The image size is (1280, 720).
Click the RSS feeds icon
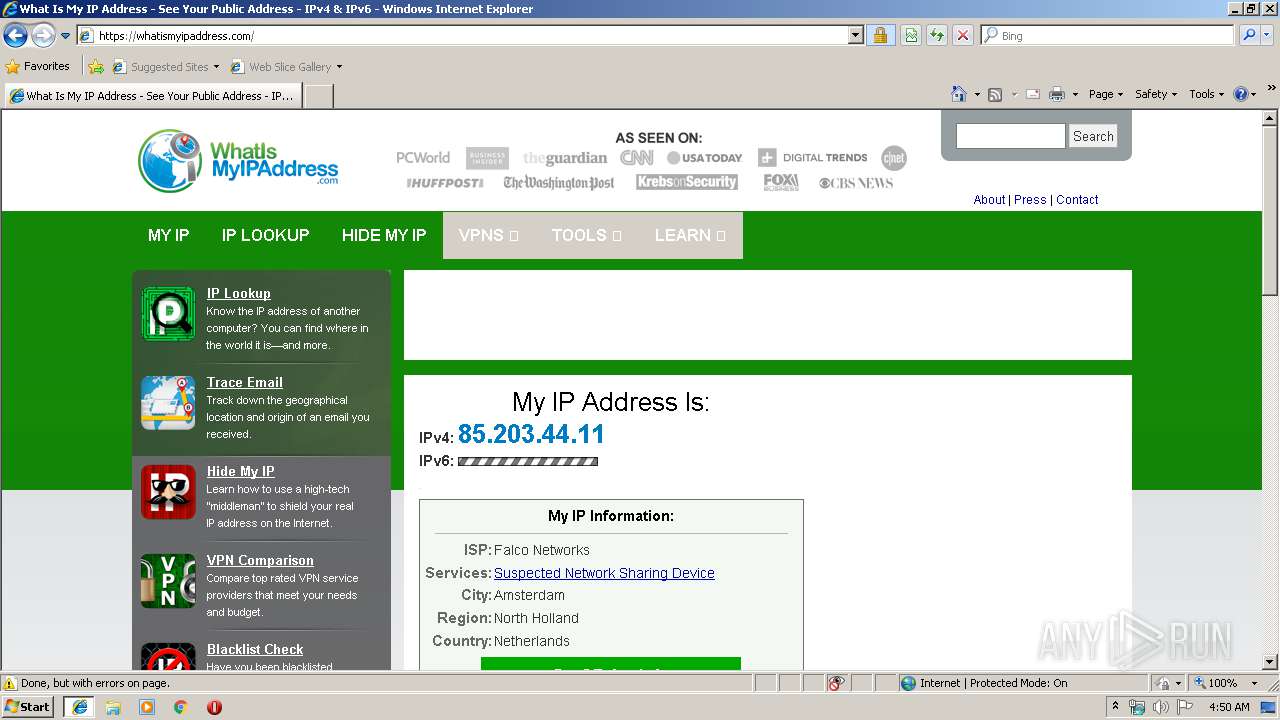995,94
